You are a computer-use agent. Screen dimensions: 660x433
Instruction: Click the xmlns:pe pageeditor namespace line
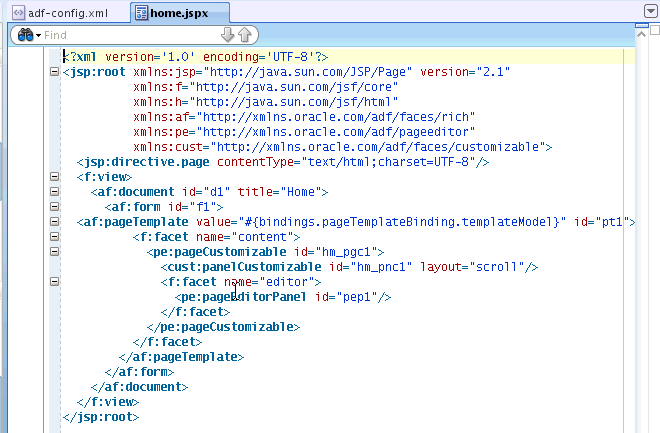[304, 132]
